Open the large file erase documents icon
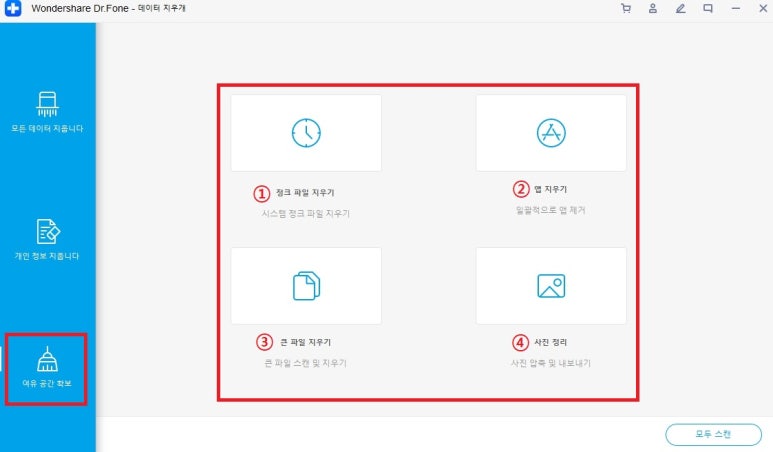The height and width of the screenshot is (452, 773). tap(305, 286)
